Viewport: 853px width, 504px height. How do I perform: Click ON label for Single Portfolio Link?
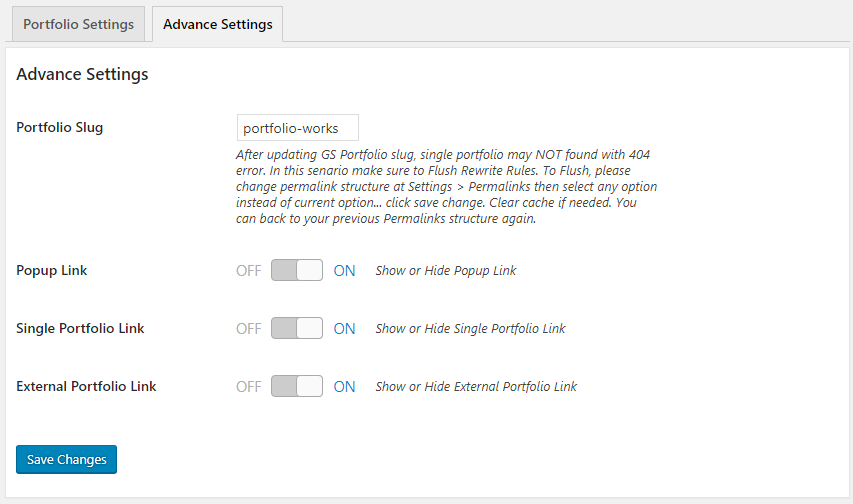pos(344,328)
